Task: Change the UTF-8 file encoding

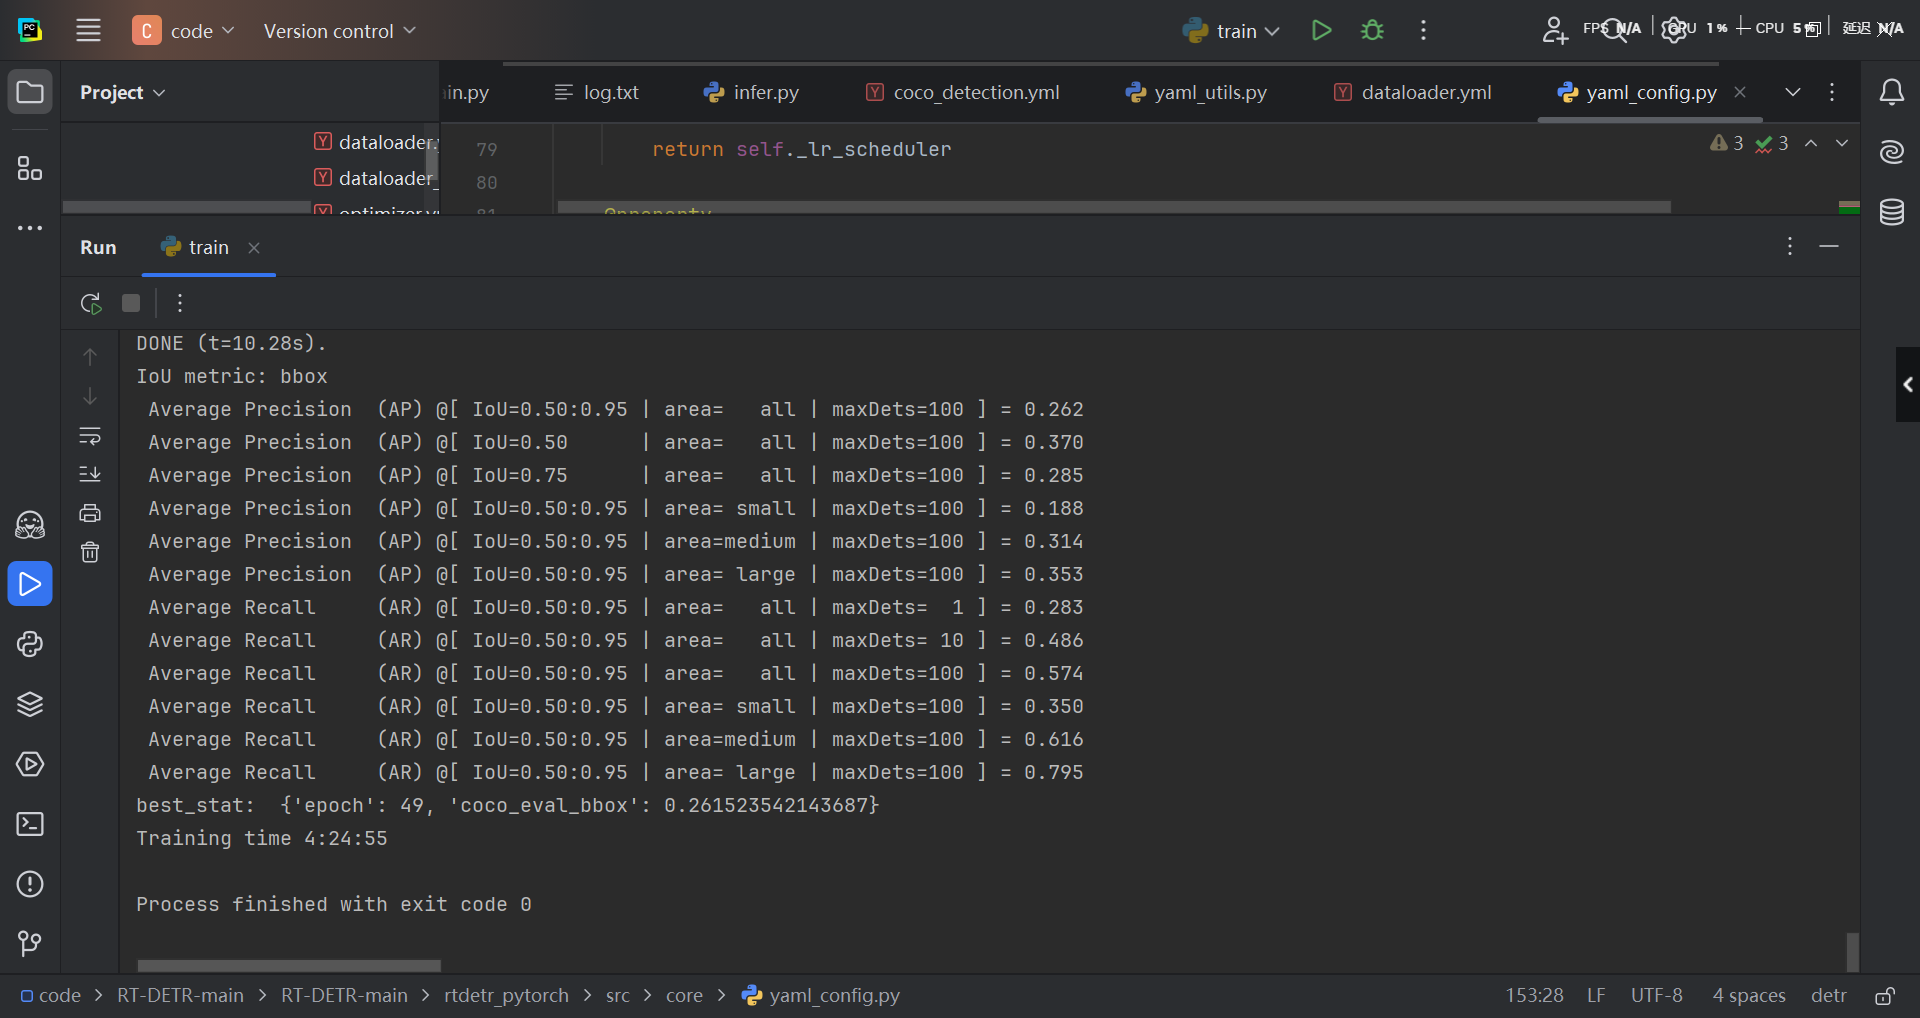Action: (x=1656, y=995)
